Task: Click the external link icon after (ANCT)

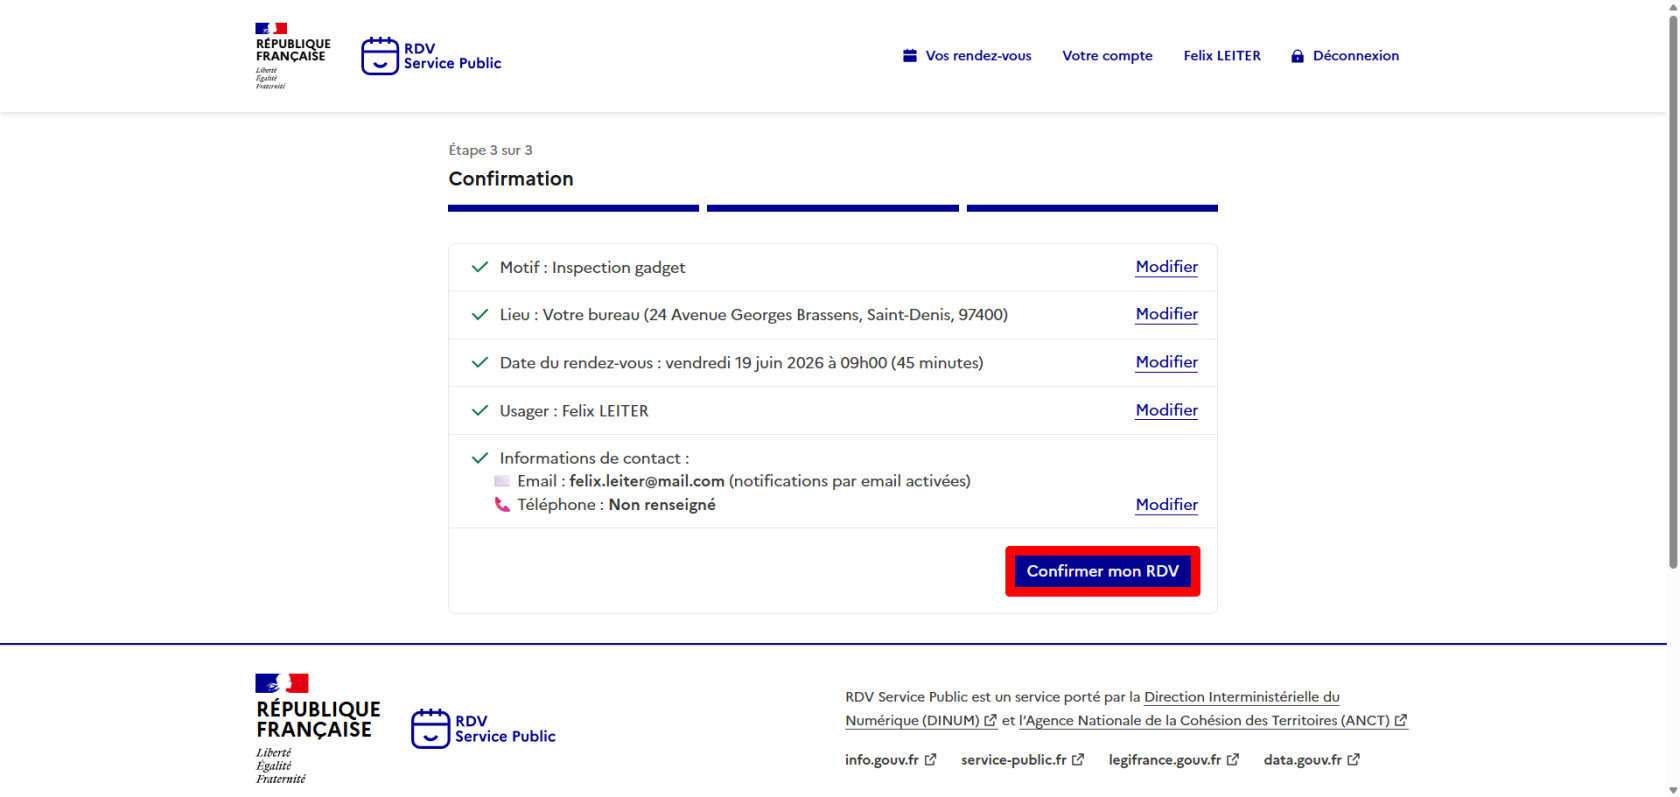Action: pos(1401,720)
